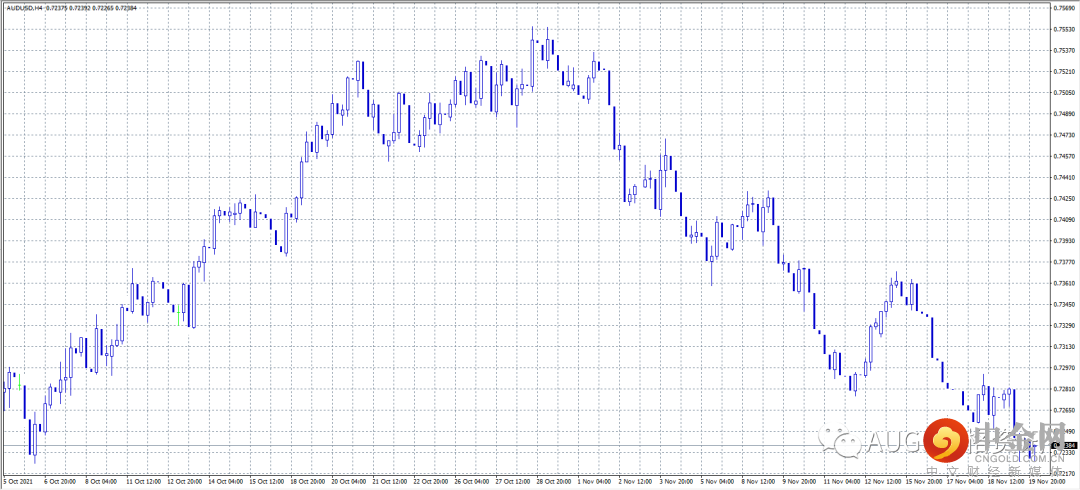The image size is (1080, 490).
Task: Click the 0.73290 price axis label
Action: [1065, 326]
